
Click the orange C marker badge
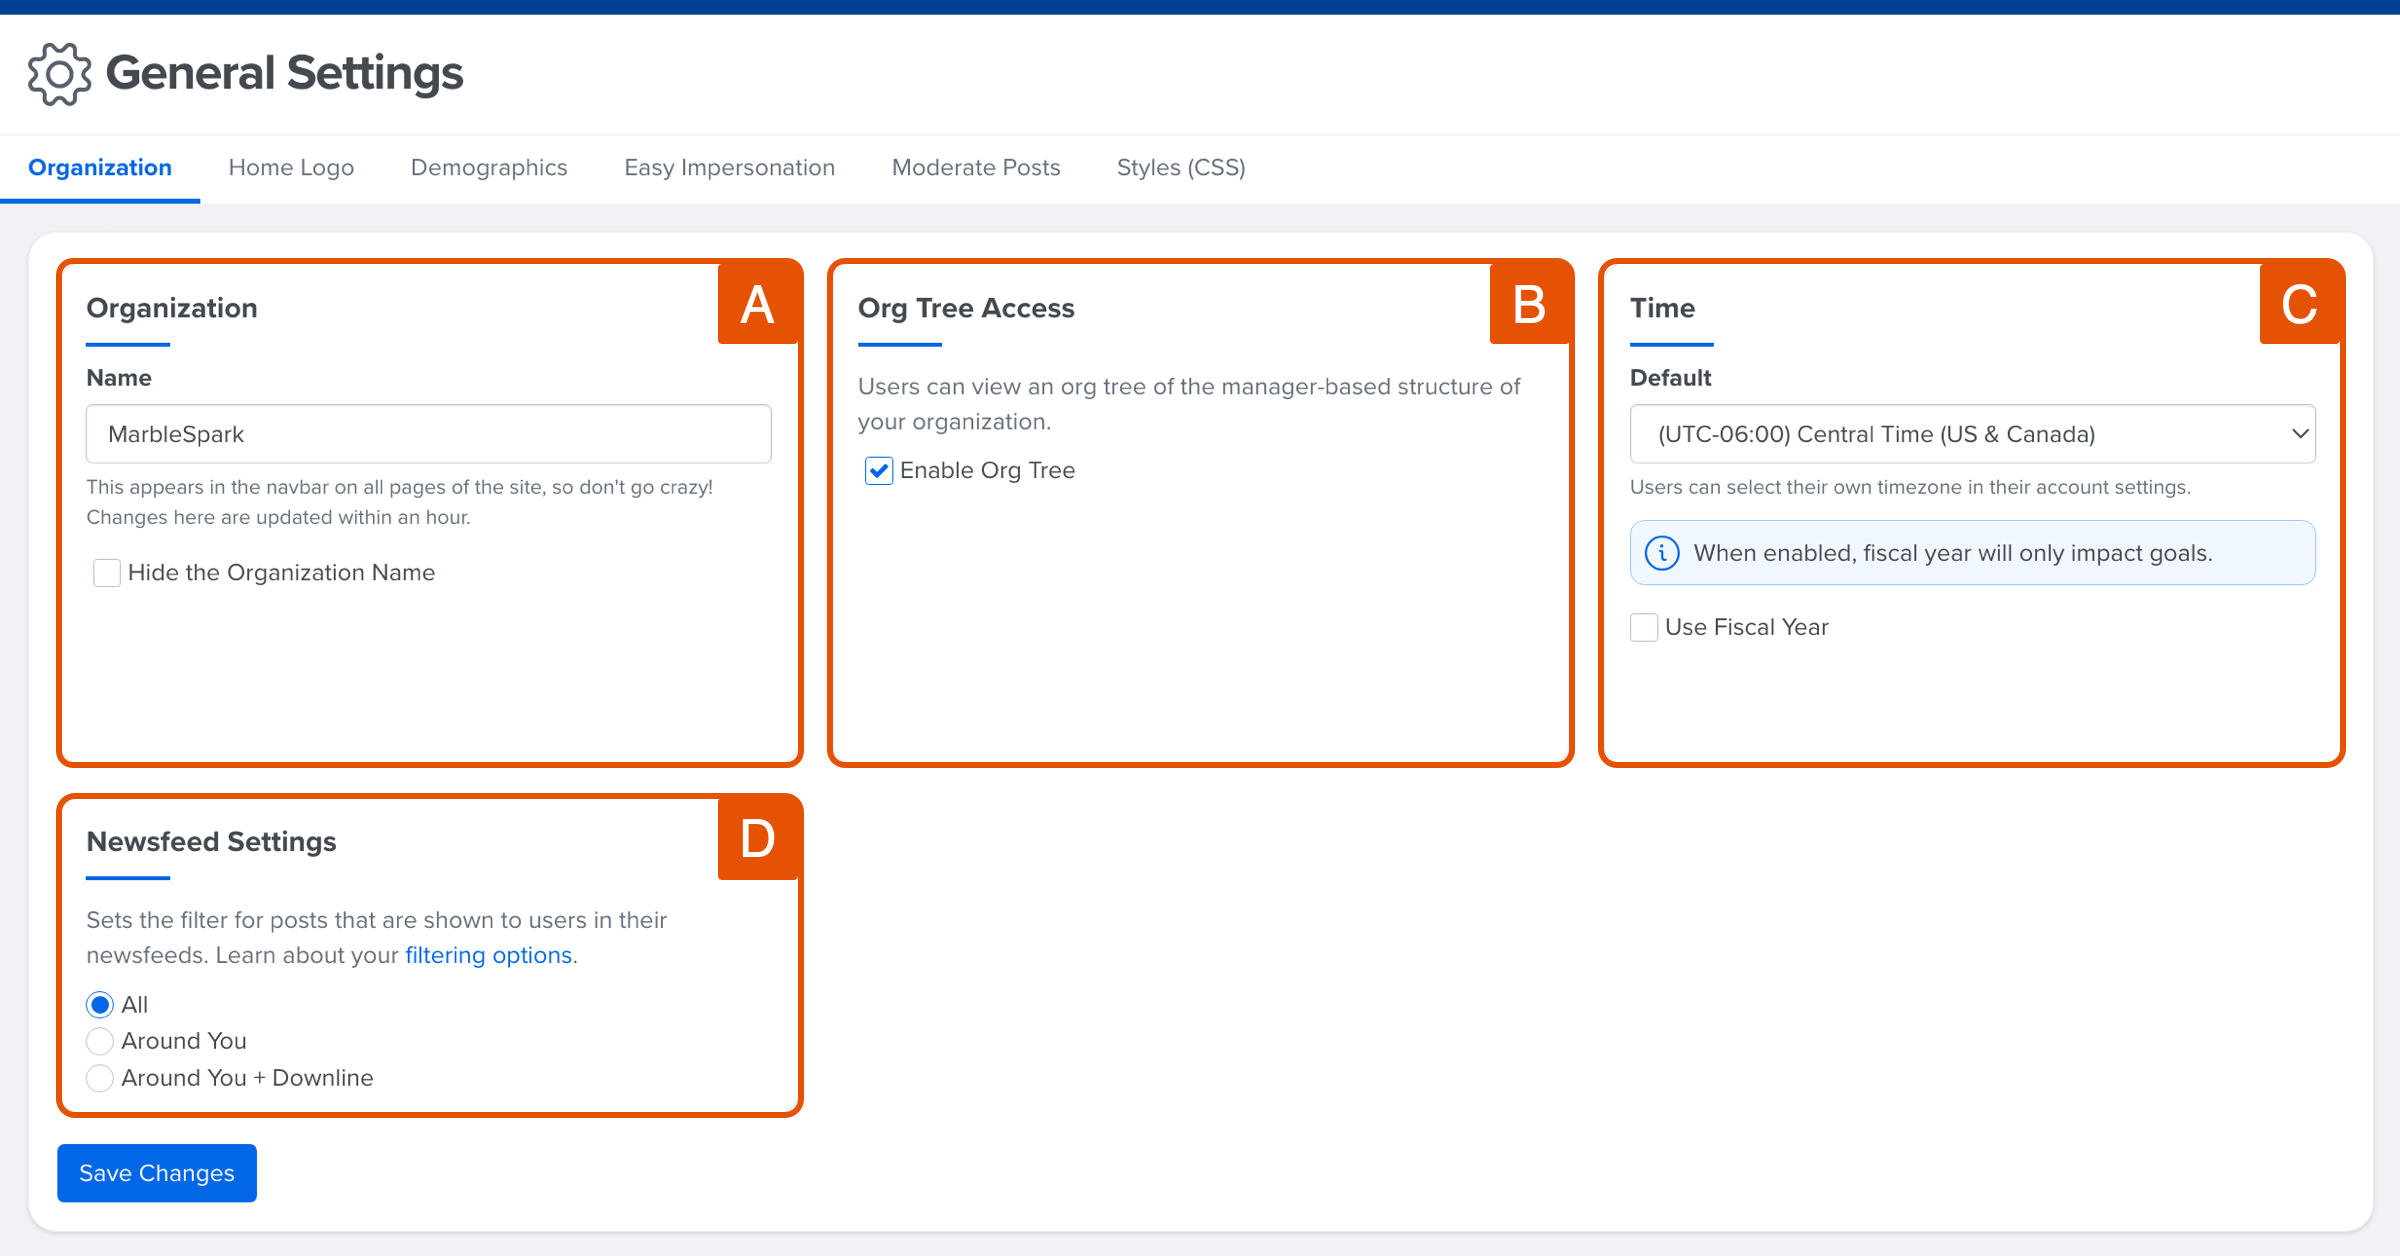[2299, 304]
